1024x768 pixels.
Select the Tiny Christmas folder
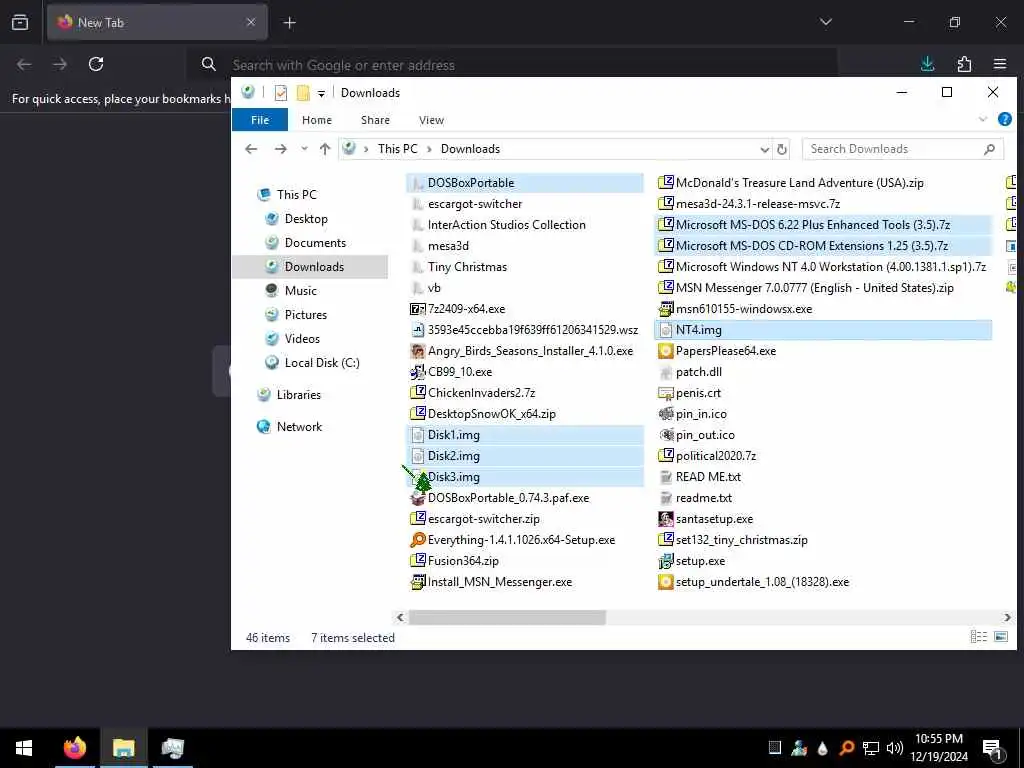coord(467,267)
